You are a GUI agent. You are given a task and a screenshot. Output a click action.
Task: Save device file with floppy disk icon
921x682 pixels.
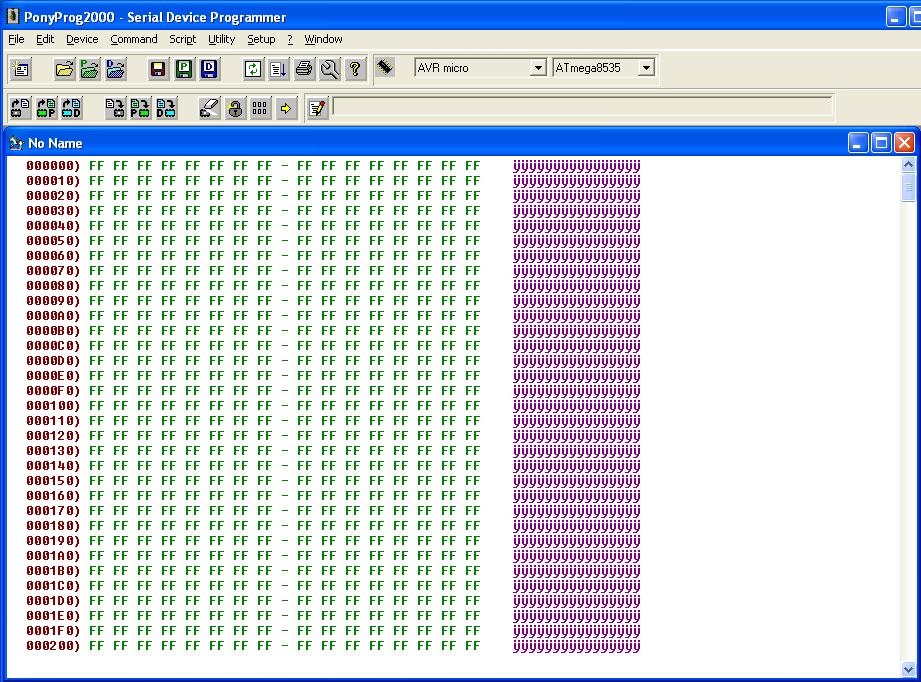click(x=158, y=69)
